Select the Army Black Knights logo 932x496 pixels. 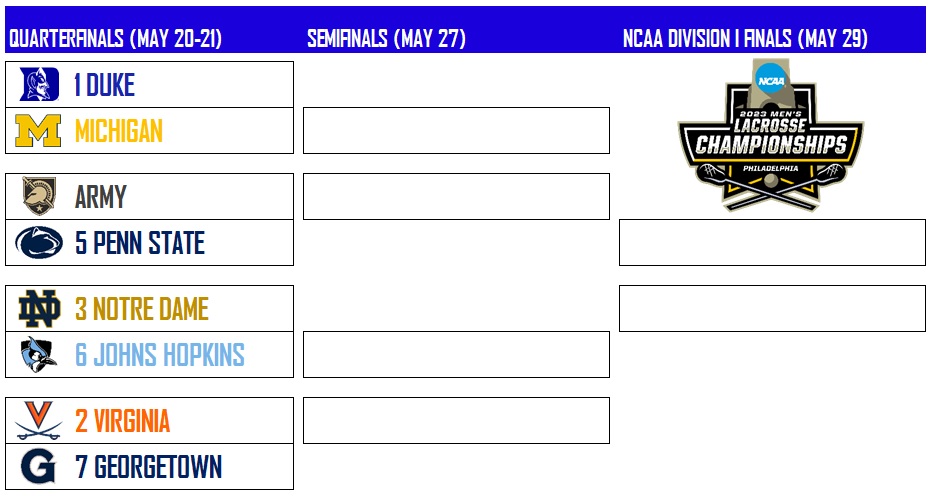pyautogui.click(x=40, y=197)
